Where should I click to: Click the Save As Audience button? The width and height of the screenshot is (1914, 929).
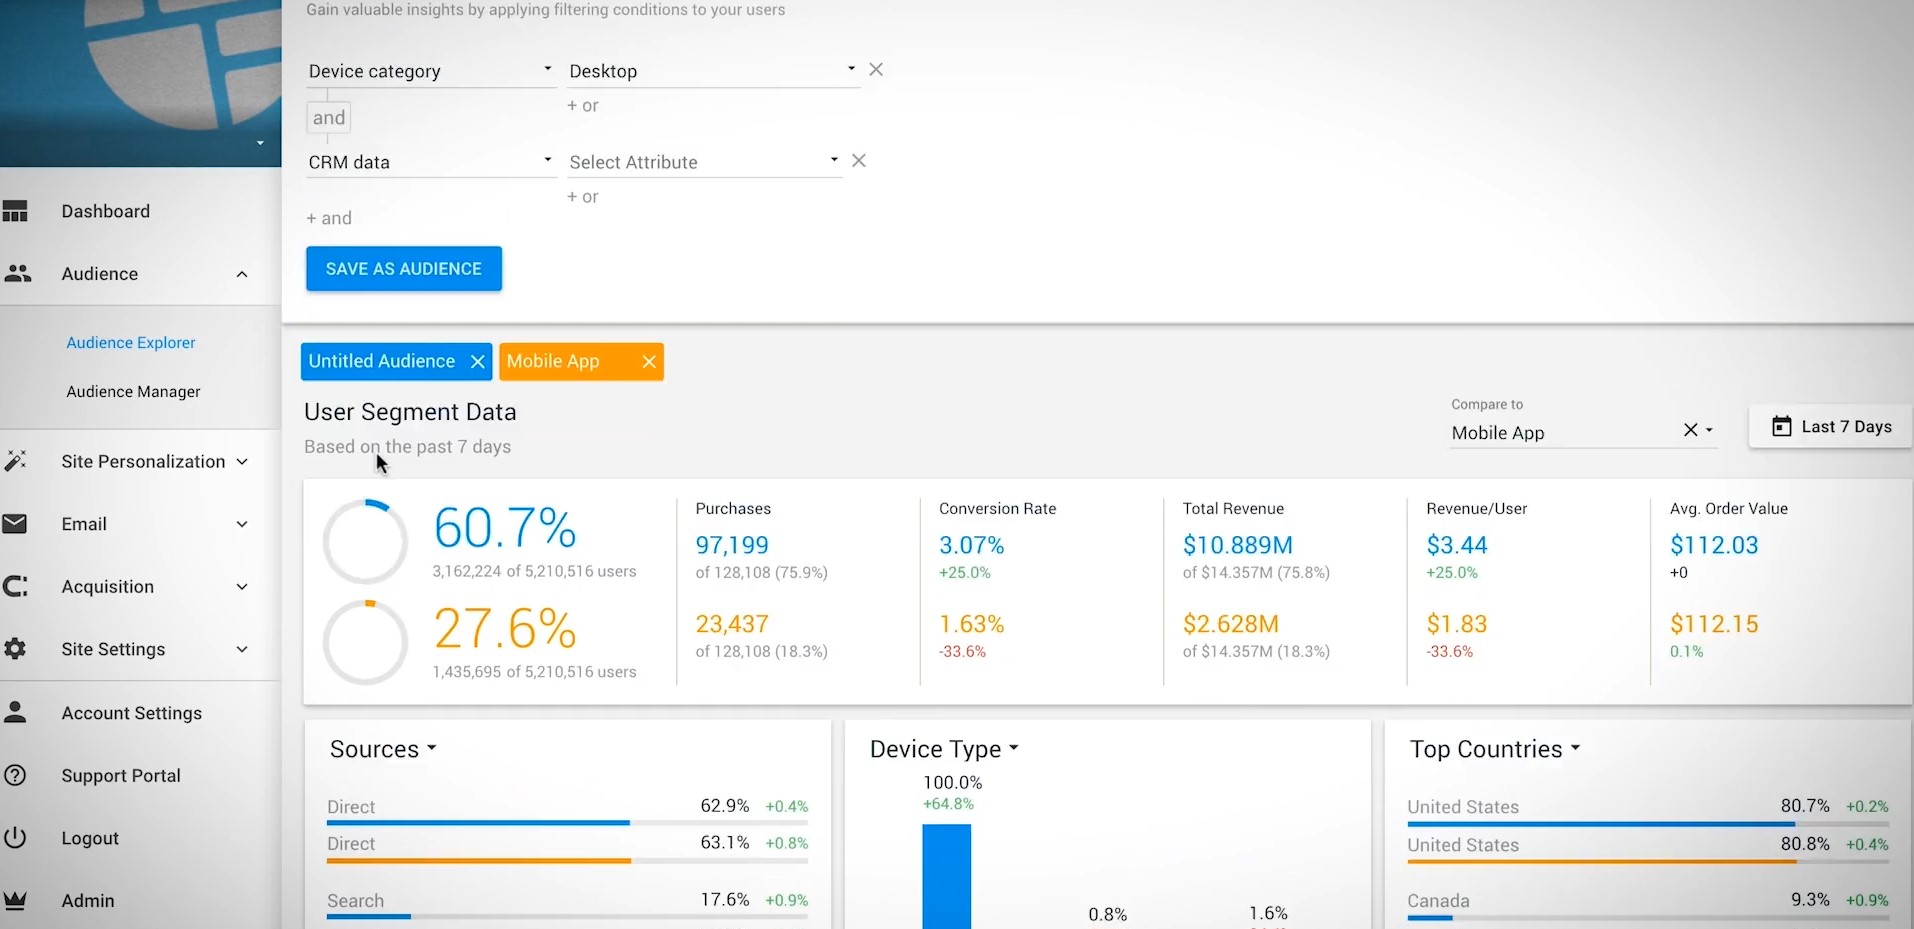tap(404, 269)
